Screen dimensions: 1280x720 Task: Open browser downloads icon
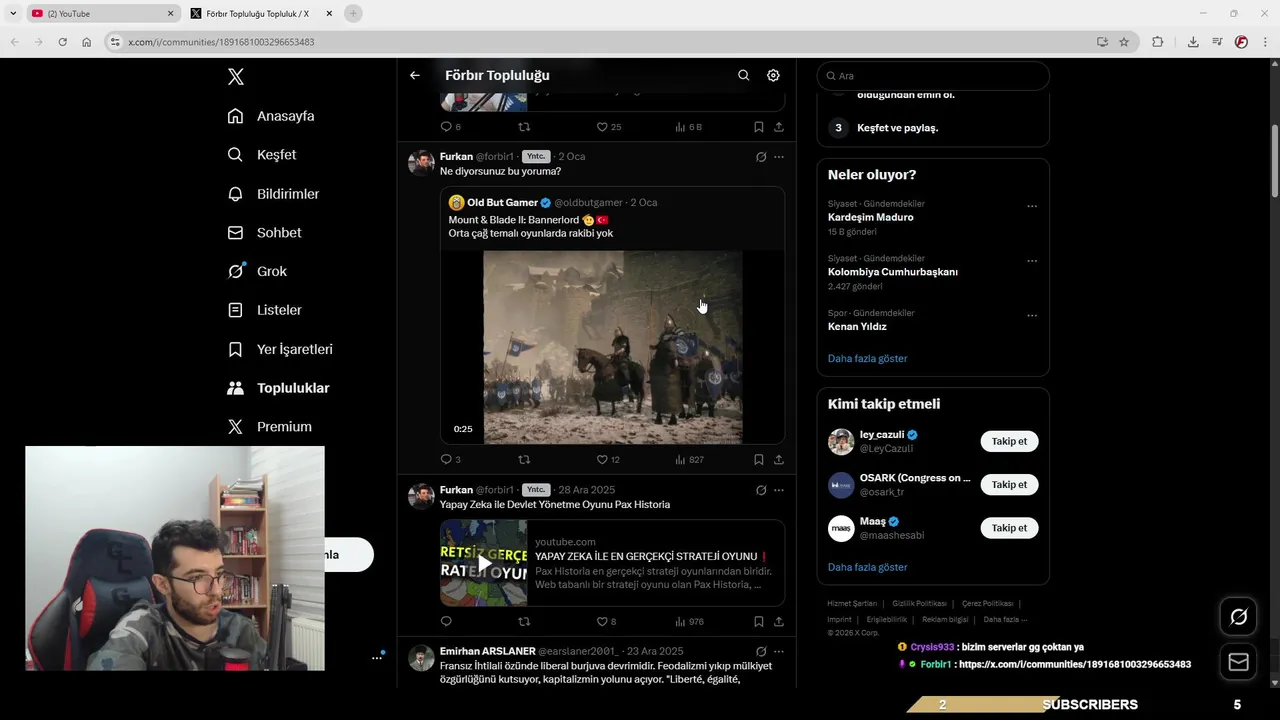pyautogui.click(x=1193, y=42)
